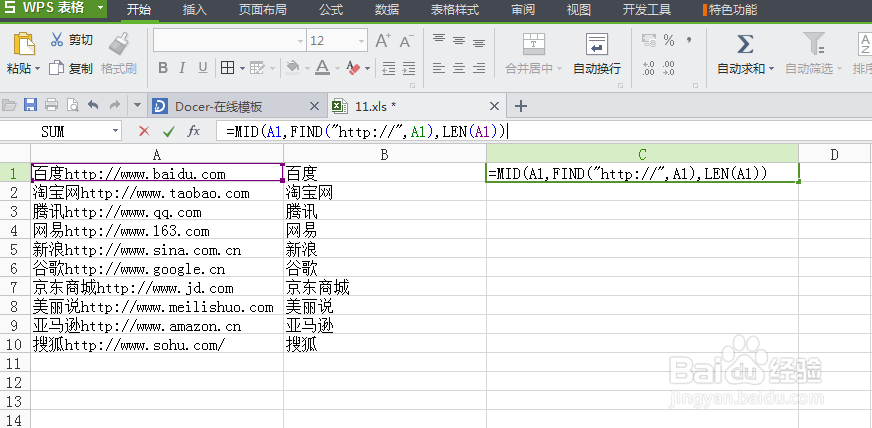Image resolution: width=872 pixels, height=428 pixels.
Task: Click the Print Preview icon
Action: tap(72, 105)
